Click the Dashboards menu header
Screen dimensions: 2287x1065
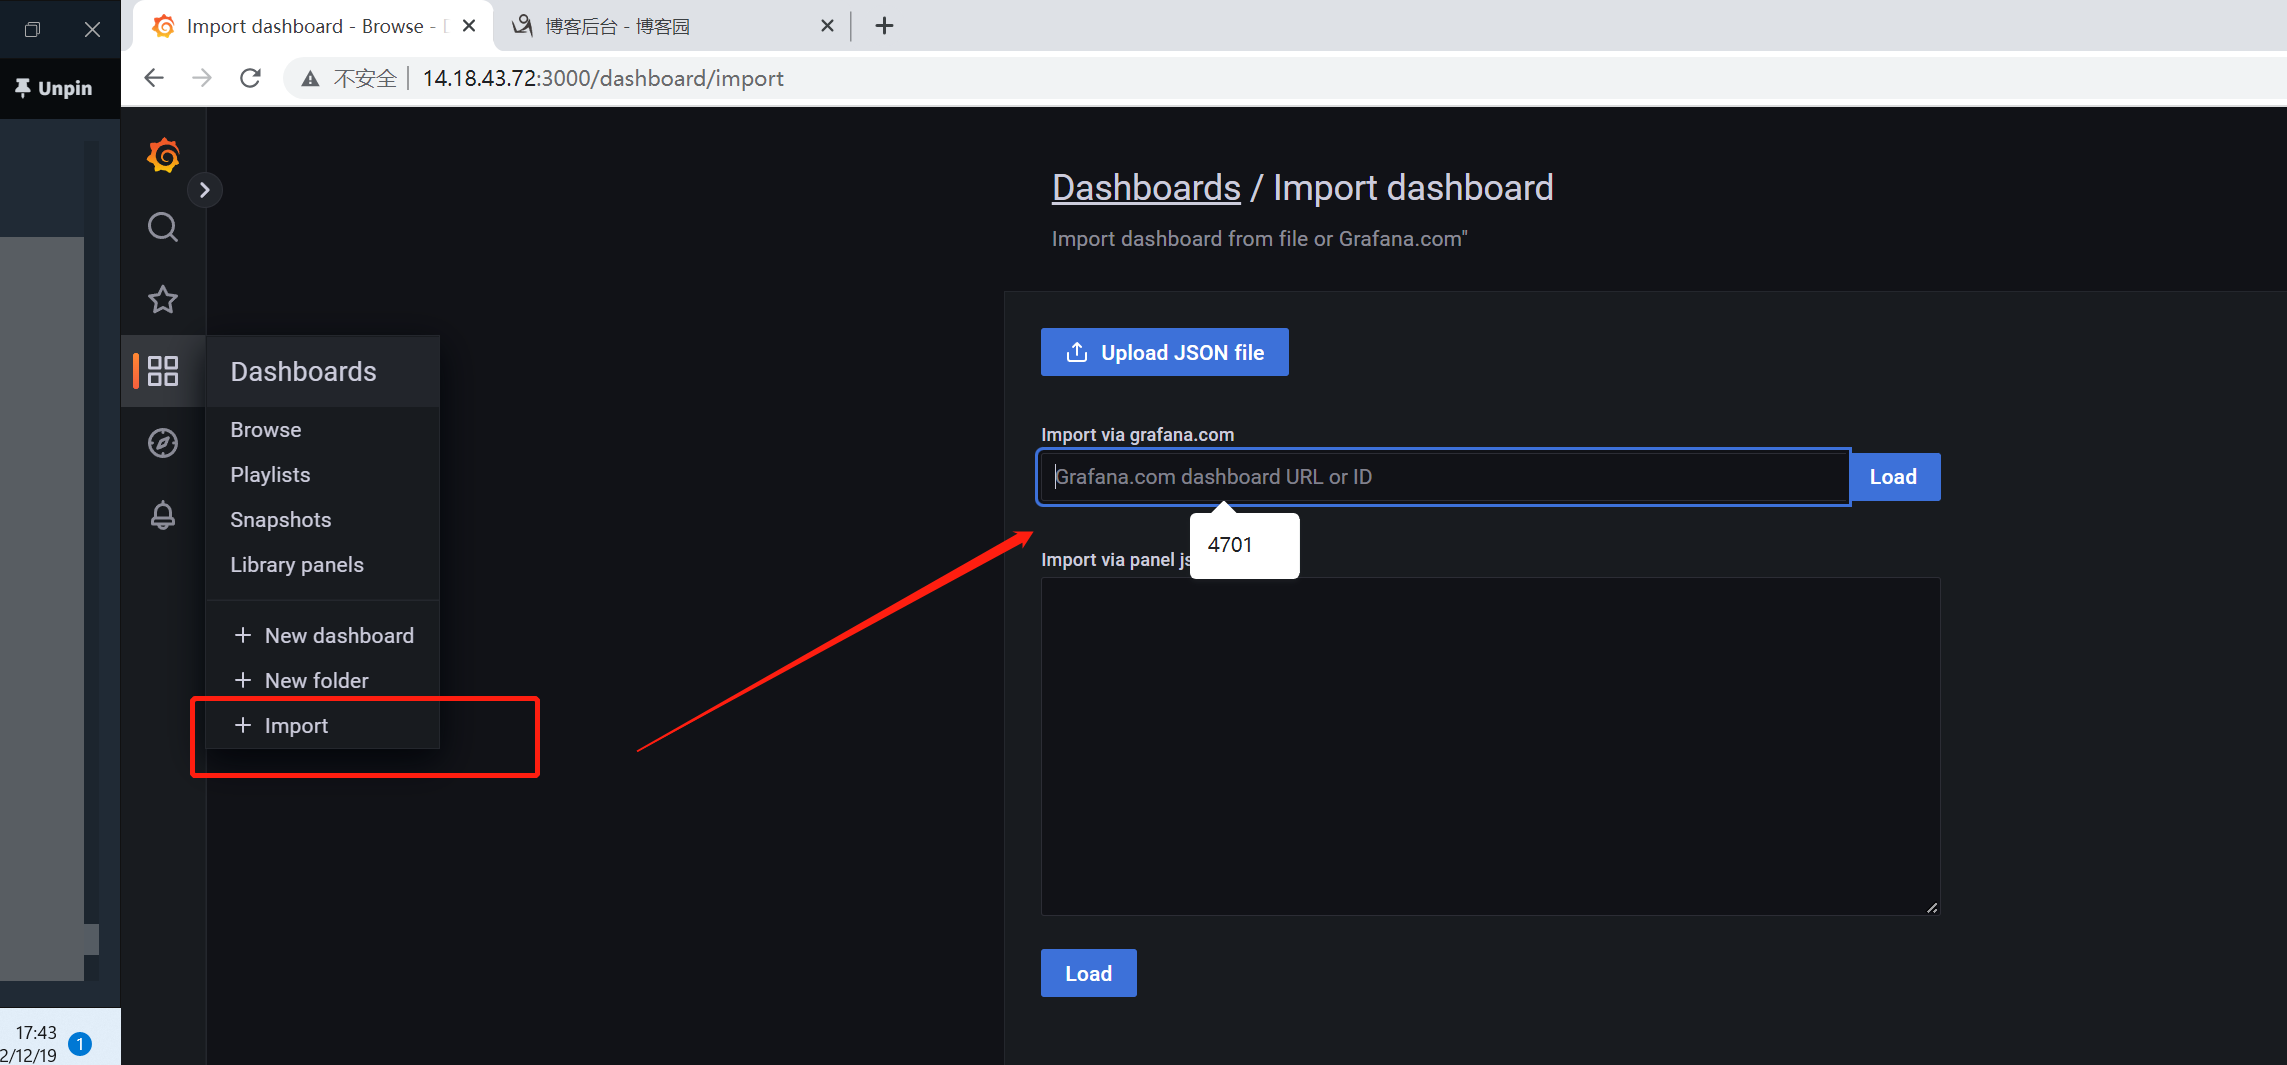pyautogui.click(x=322, y=371)
